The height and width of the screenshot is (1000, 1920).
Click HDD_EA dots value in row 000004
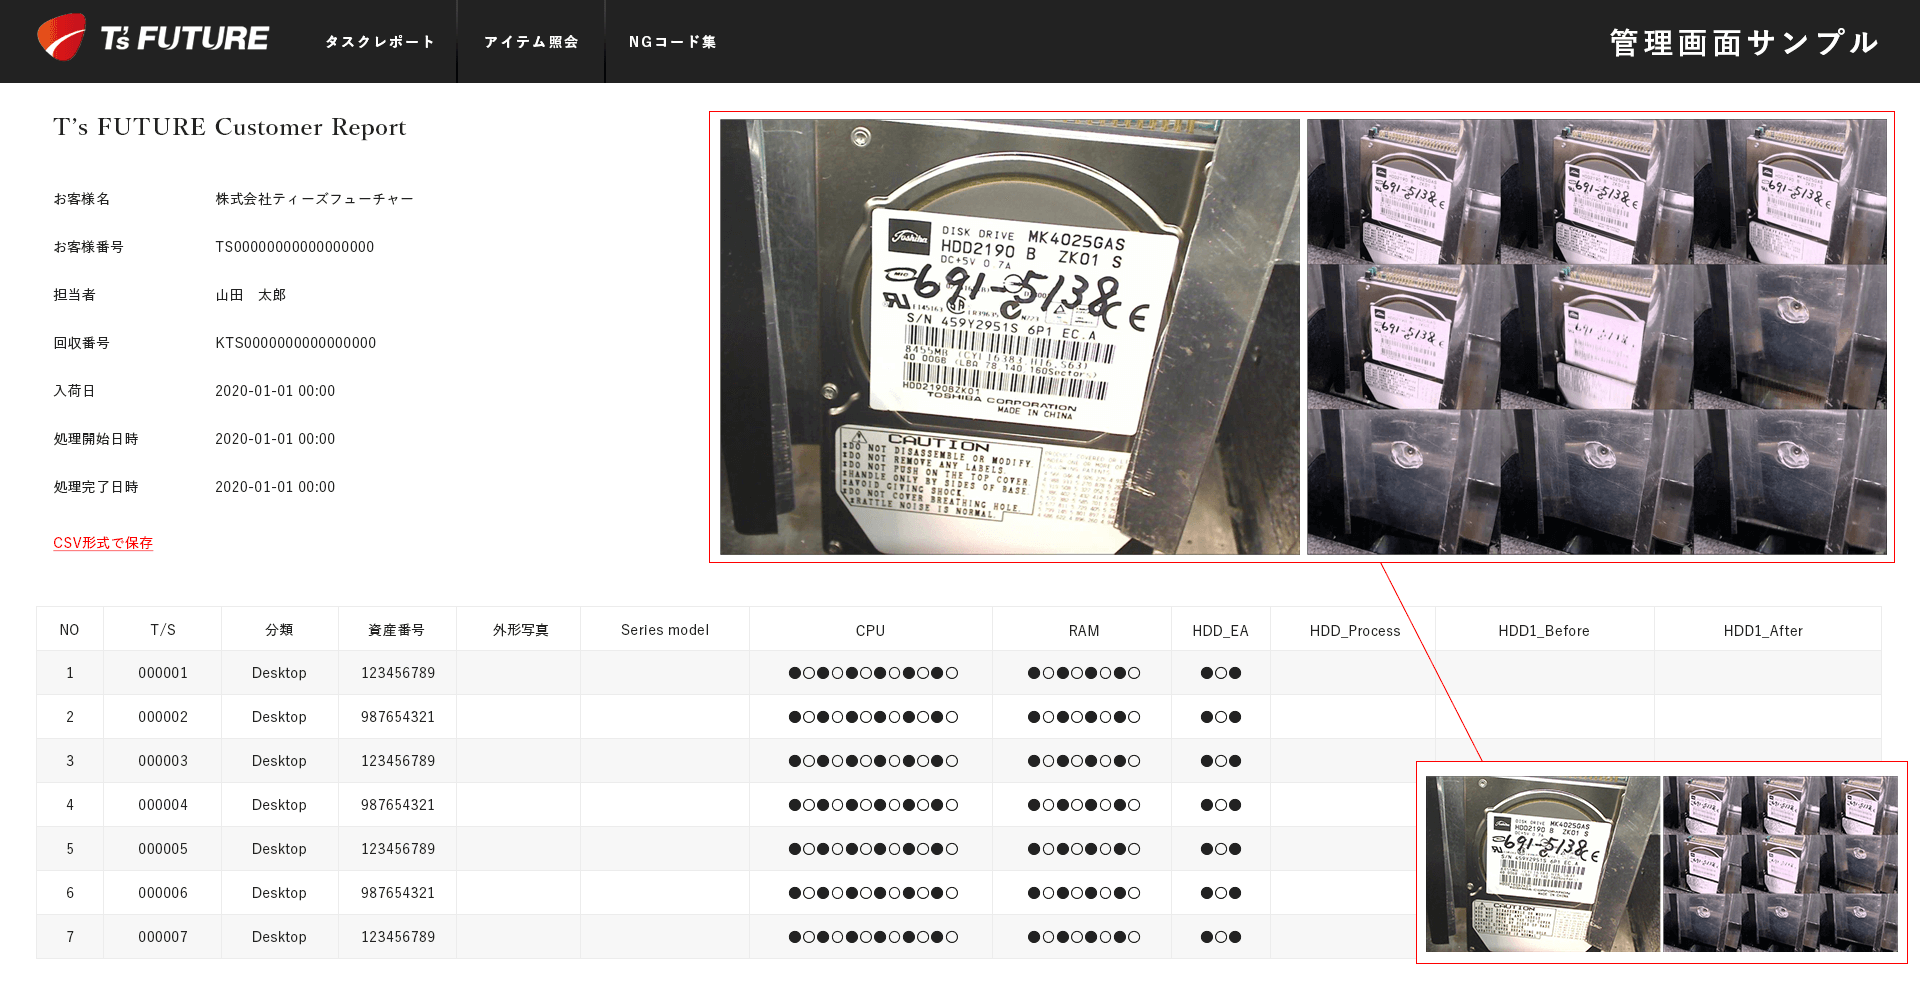tap(1221, 805)
